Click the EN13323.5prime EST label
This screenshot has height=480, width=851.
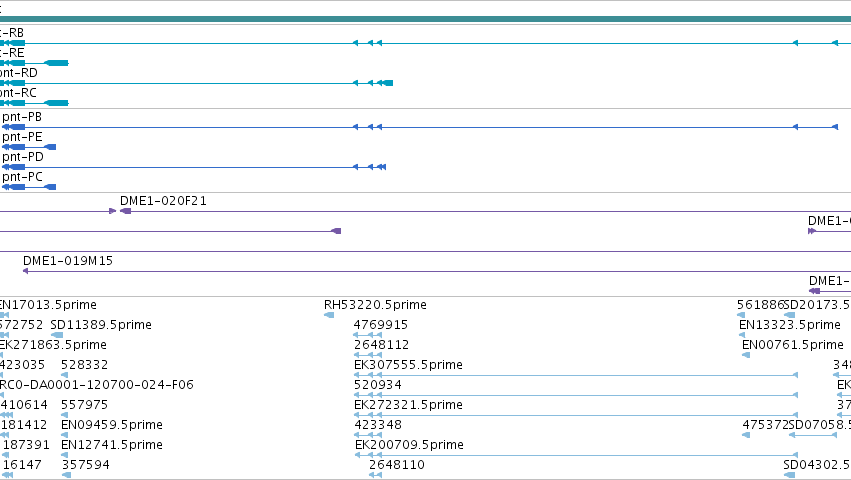[x=790, y=325]
